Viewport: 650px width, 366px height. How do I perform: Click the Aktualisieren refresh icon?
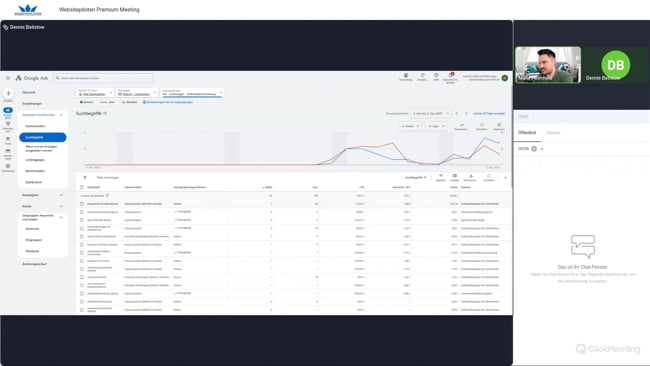[x=422, y=75]
